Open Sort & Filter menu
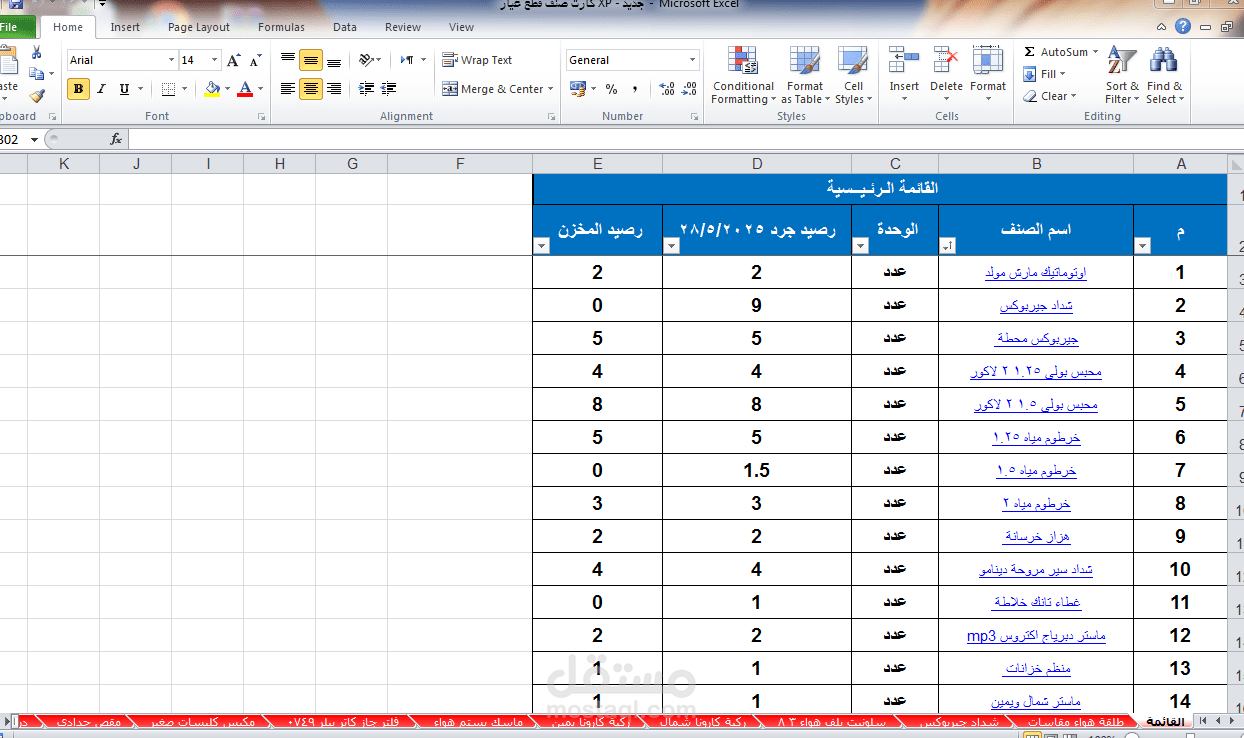The height and width of the screenshot is (738, 1244). click(x=1122, y=75)
